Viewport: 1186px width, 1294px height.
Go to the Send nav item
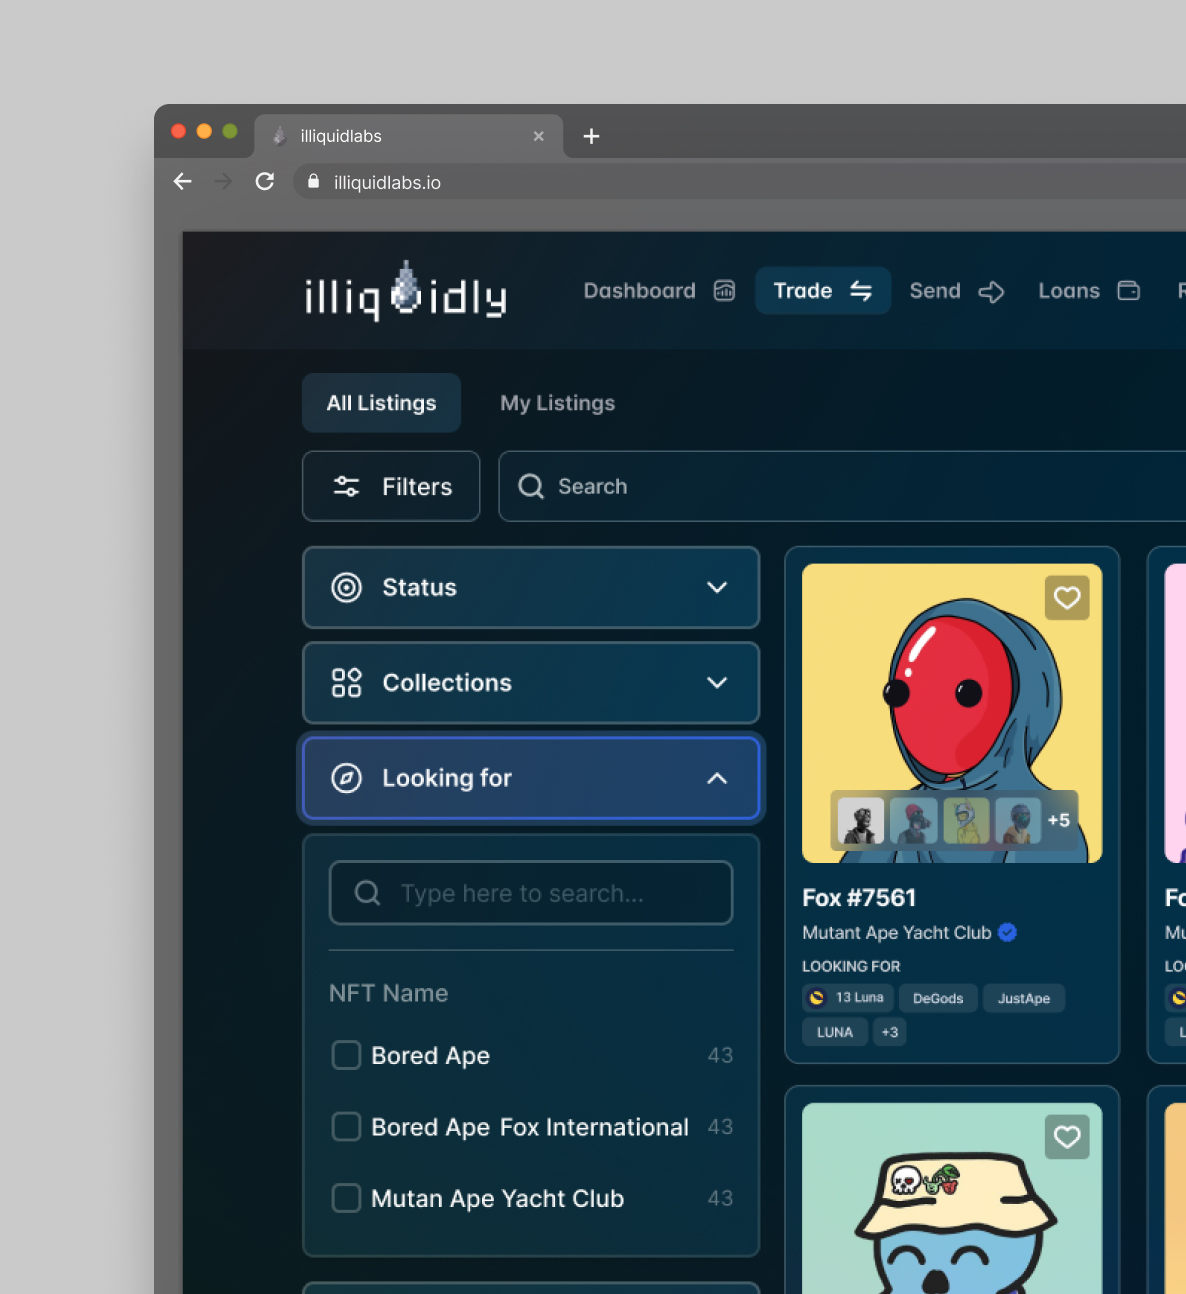(x=956, y=291)
